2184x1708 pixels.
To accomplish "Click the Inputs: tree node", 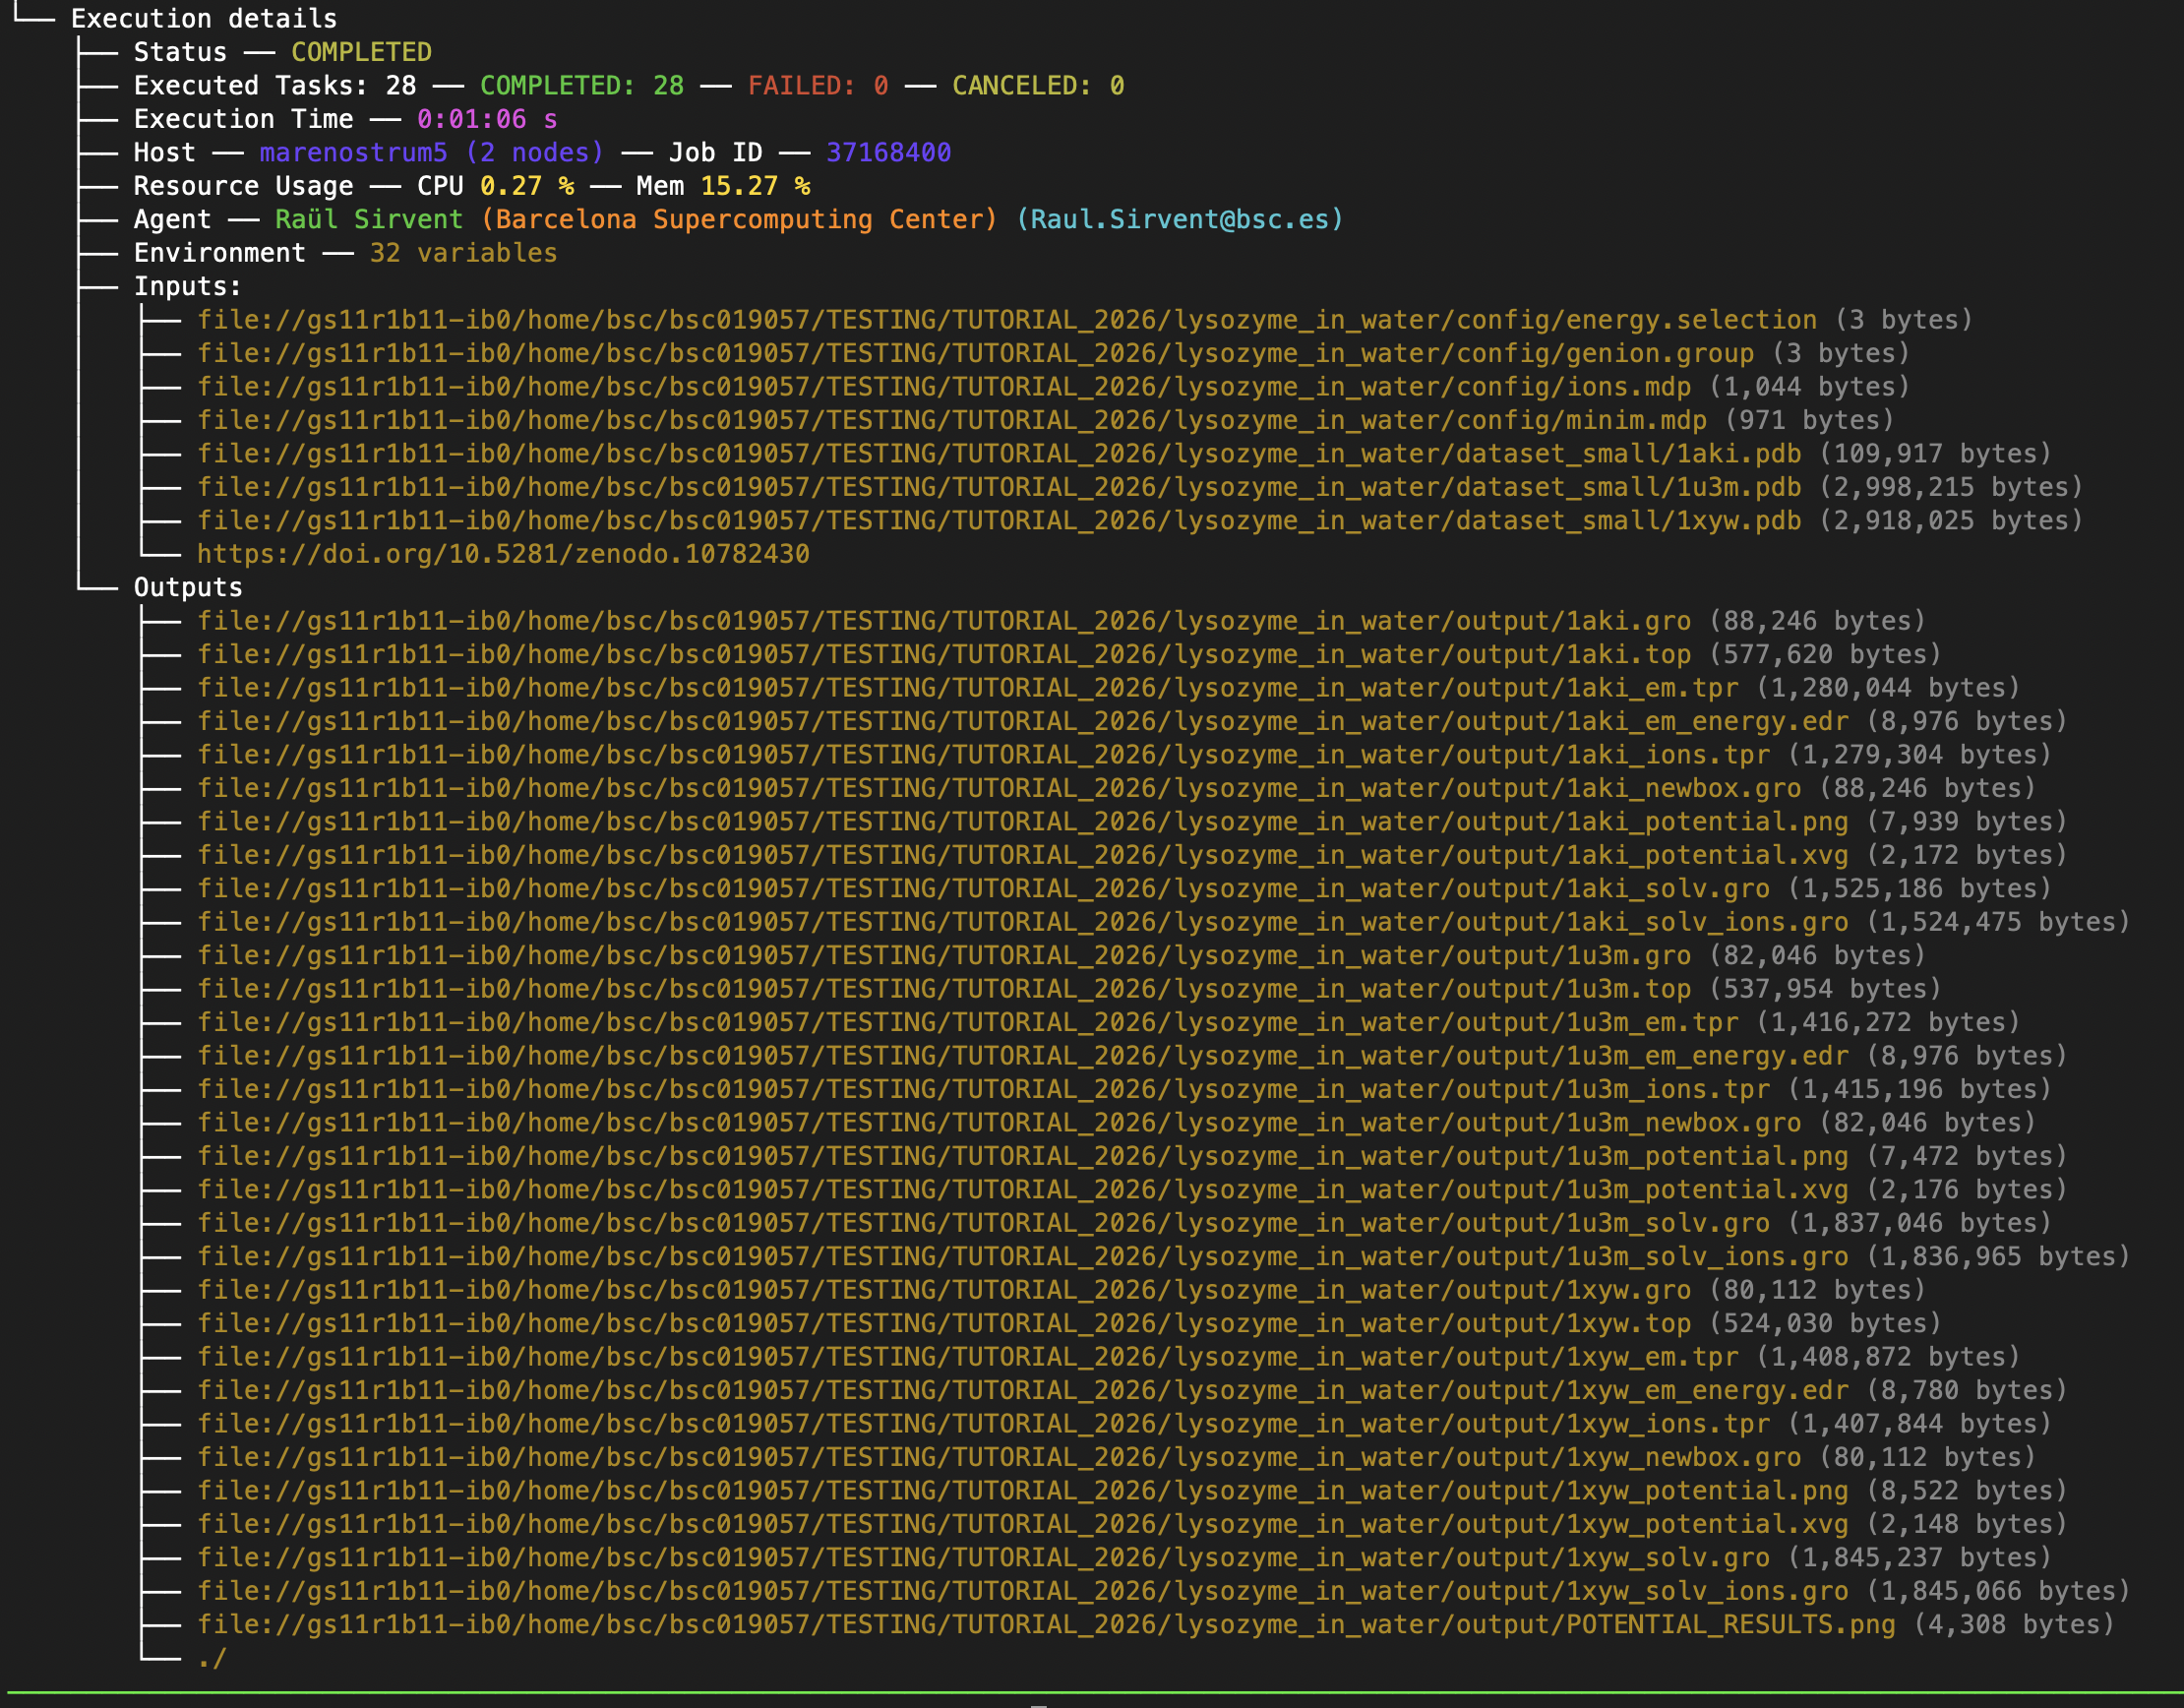I will (188, 286).
